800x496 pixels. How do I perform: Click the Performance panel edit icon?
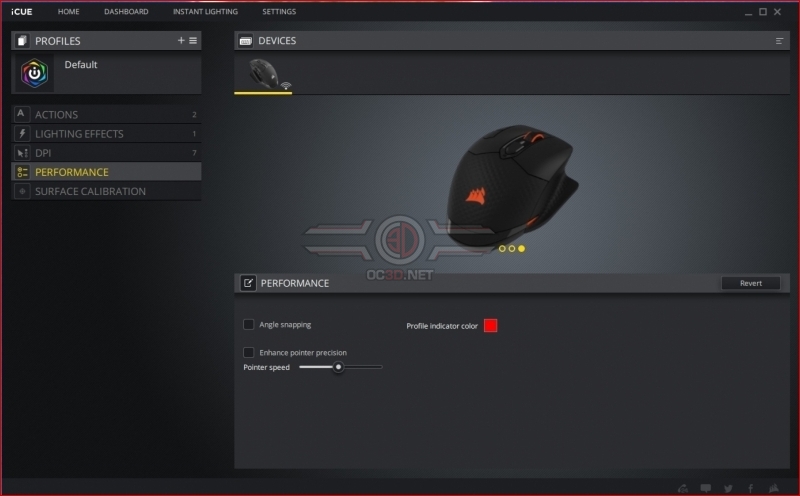click(248, 283)
